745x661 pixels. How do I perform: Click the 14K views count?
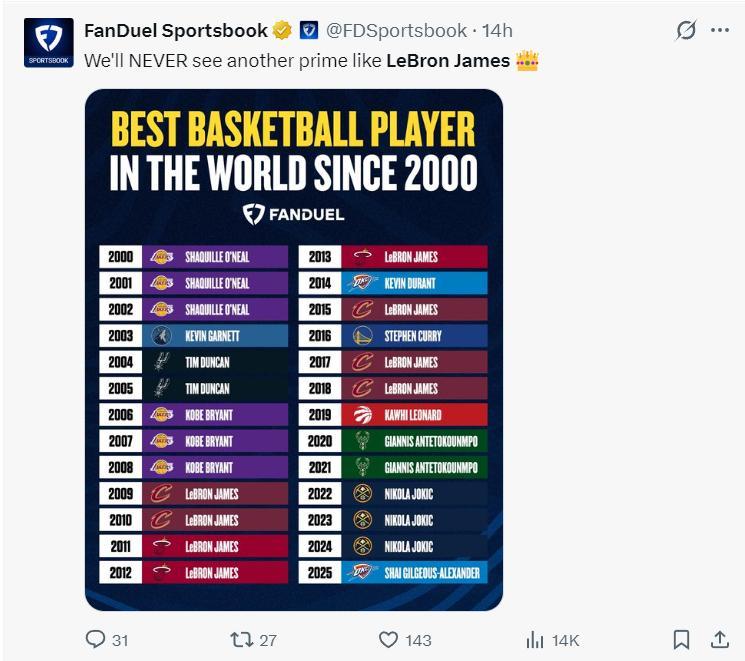pos(565,640)
